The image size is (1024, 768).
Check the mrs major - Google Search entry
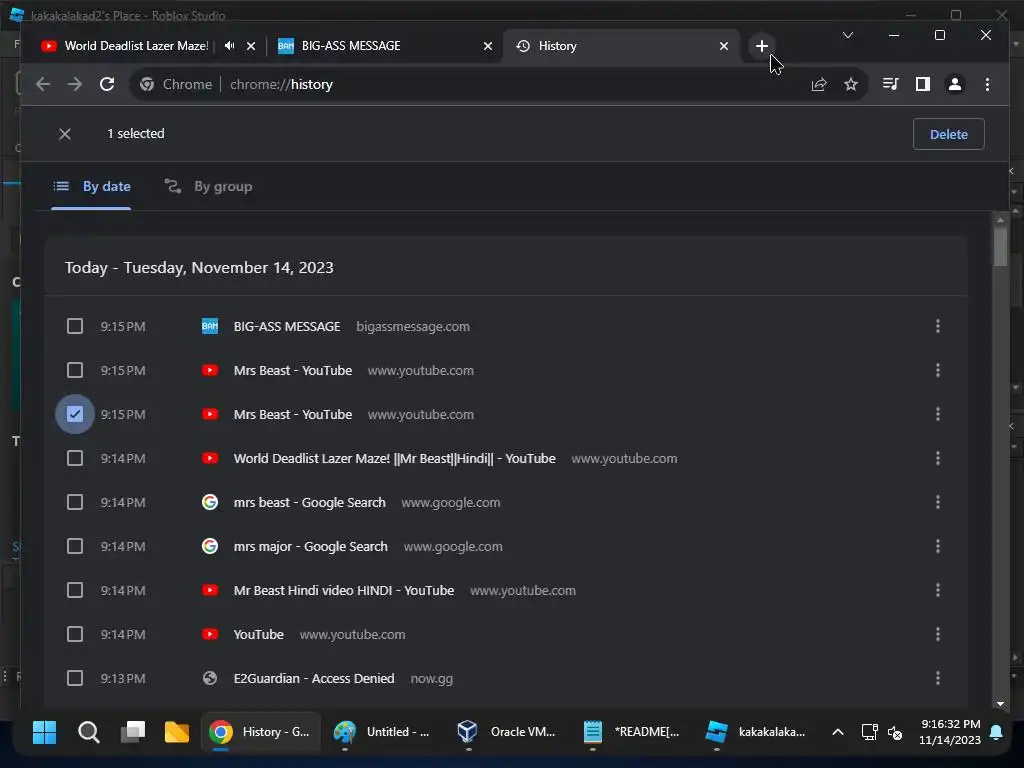click(x=75, y=546)
